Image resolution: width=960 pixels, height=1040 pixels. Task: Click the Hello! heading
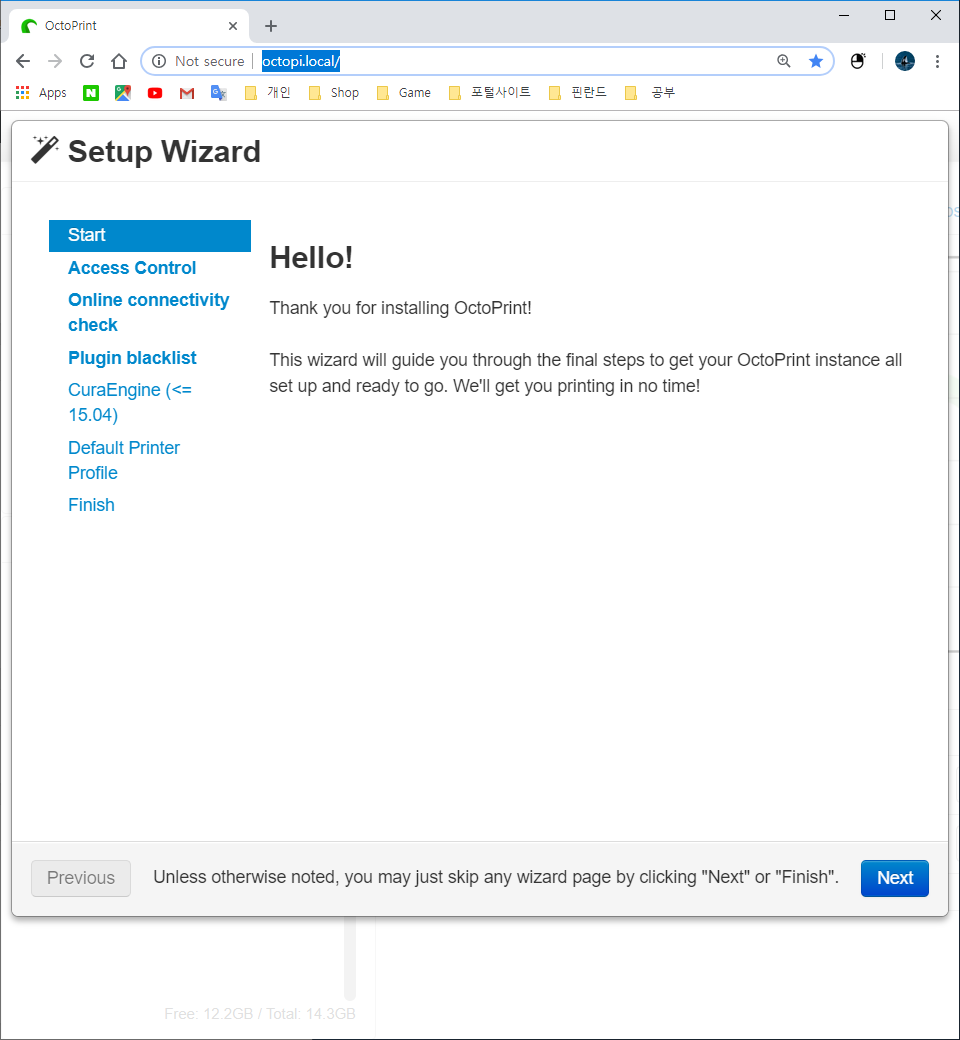(x=311, y=257)
